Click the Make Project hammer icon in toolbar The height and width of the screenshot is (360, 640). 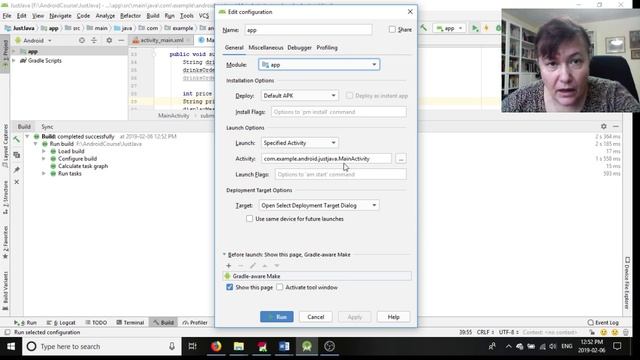[424, 28]
